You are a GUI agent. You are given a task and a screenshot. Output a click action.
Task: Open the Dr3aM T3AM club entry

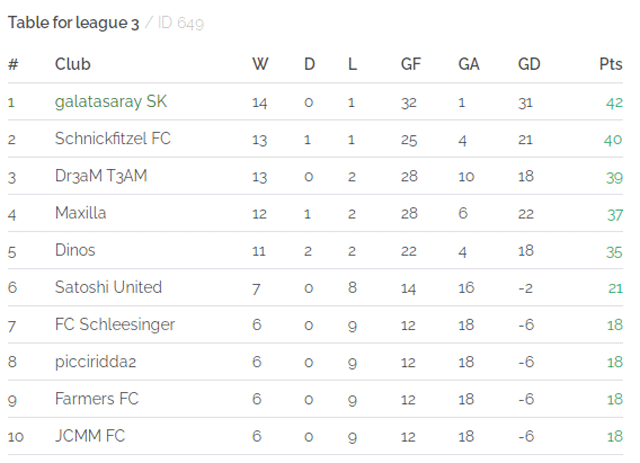[x=101, y=176]
